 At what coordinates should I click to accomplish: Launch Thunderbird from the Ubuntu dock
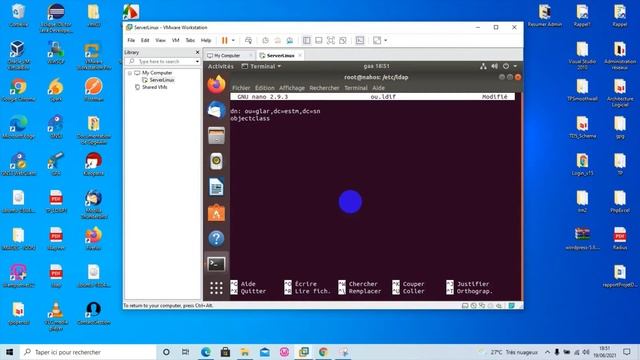(216, 110)
